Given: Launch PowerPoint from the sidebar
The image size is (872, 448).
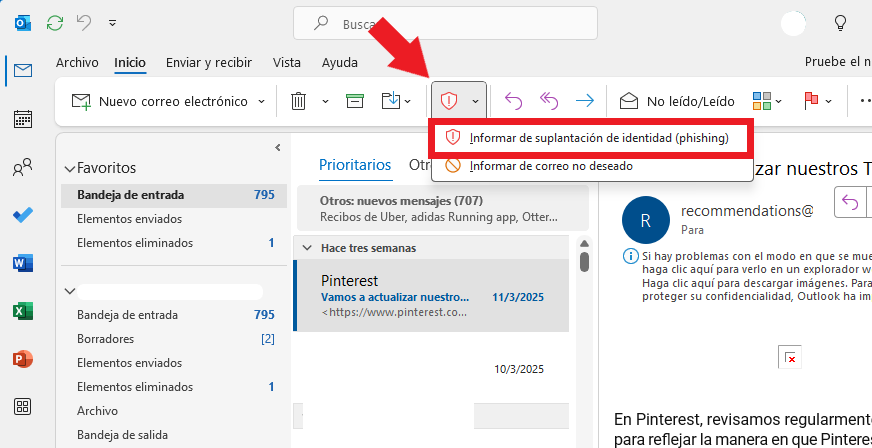Looking at the screenshot, I should click(23, 359).
